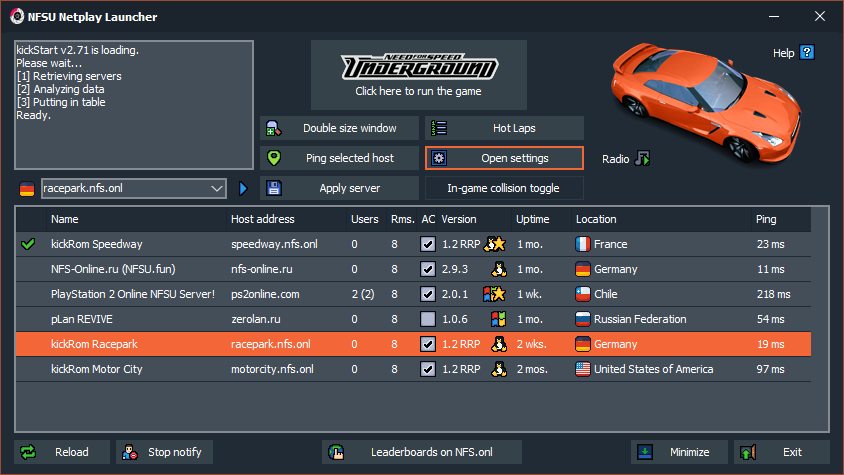
Task: Click the Double size window magnifier icon
Action: click(x=274, y=128)
